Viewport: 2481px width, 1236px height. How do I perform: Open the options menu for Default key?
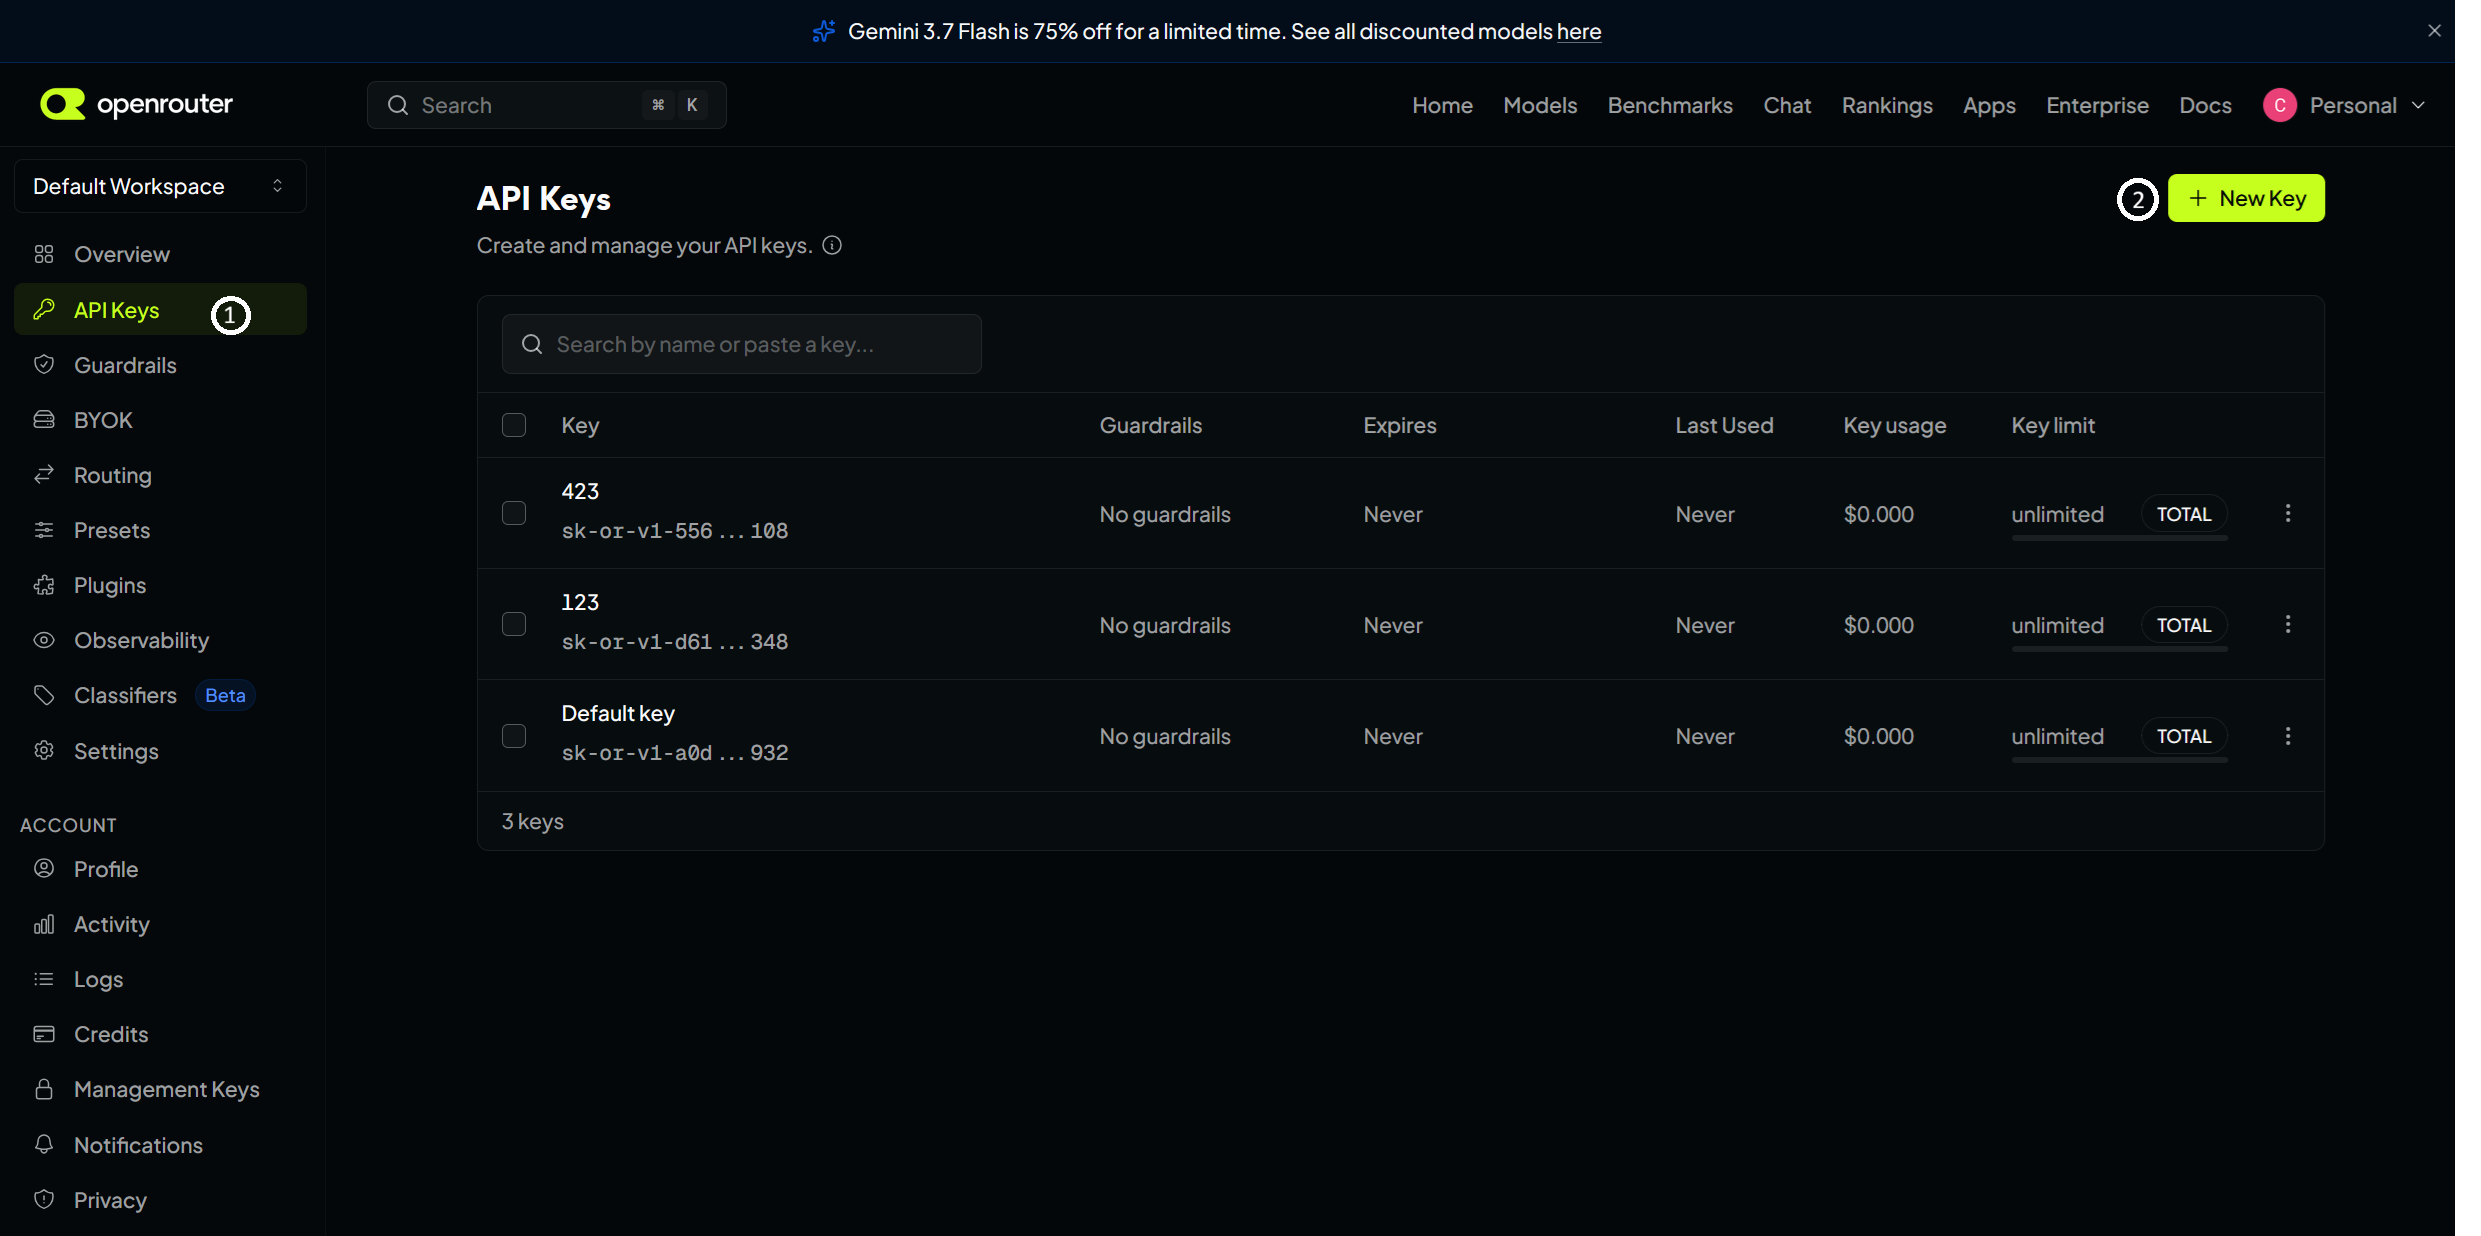(2288, 736)
